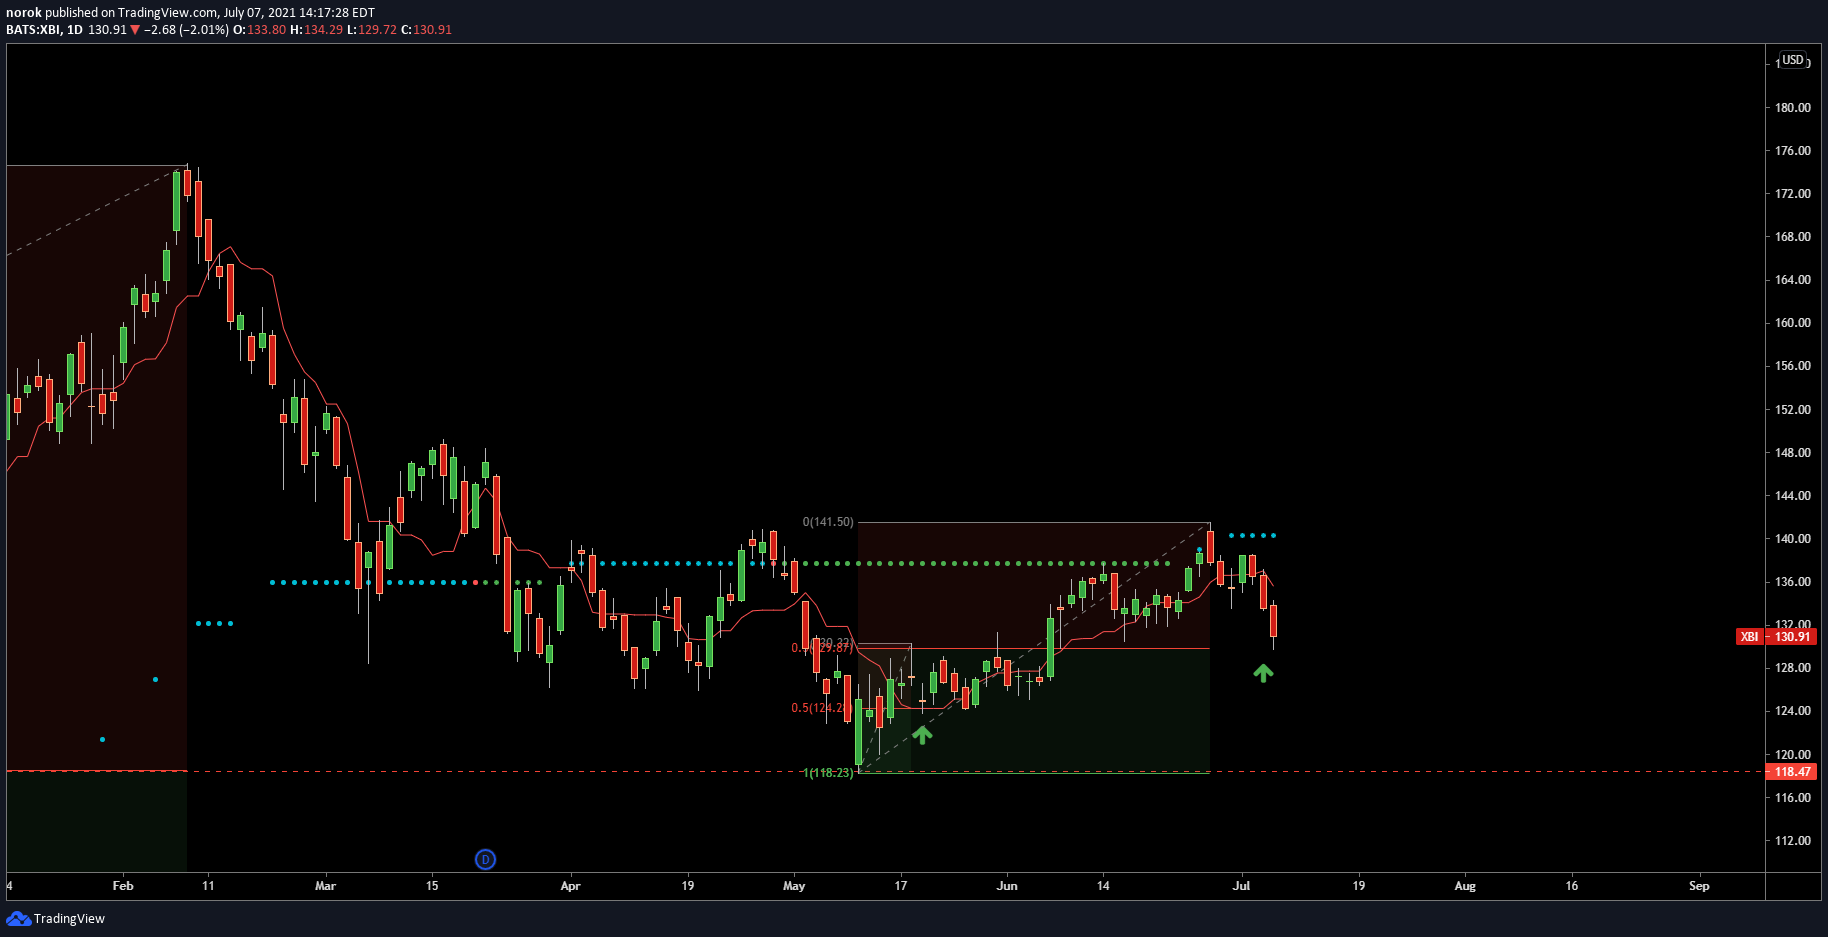Click the 172.00 price axis label
Image resolution: width=1828 pixels, height=937 pixels.
point(1793,193)
